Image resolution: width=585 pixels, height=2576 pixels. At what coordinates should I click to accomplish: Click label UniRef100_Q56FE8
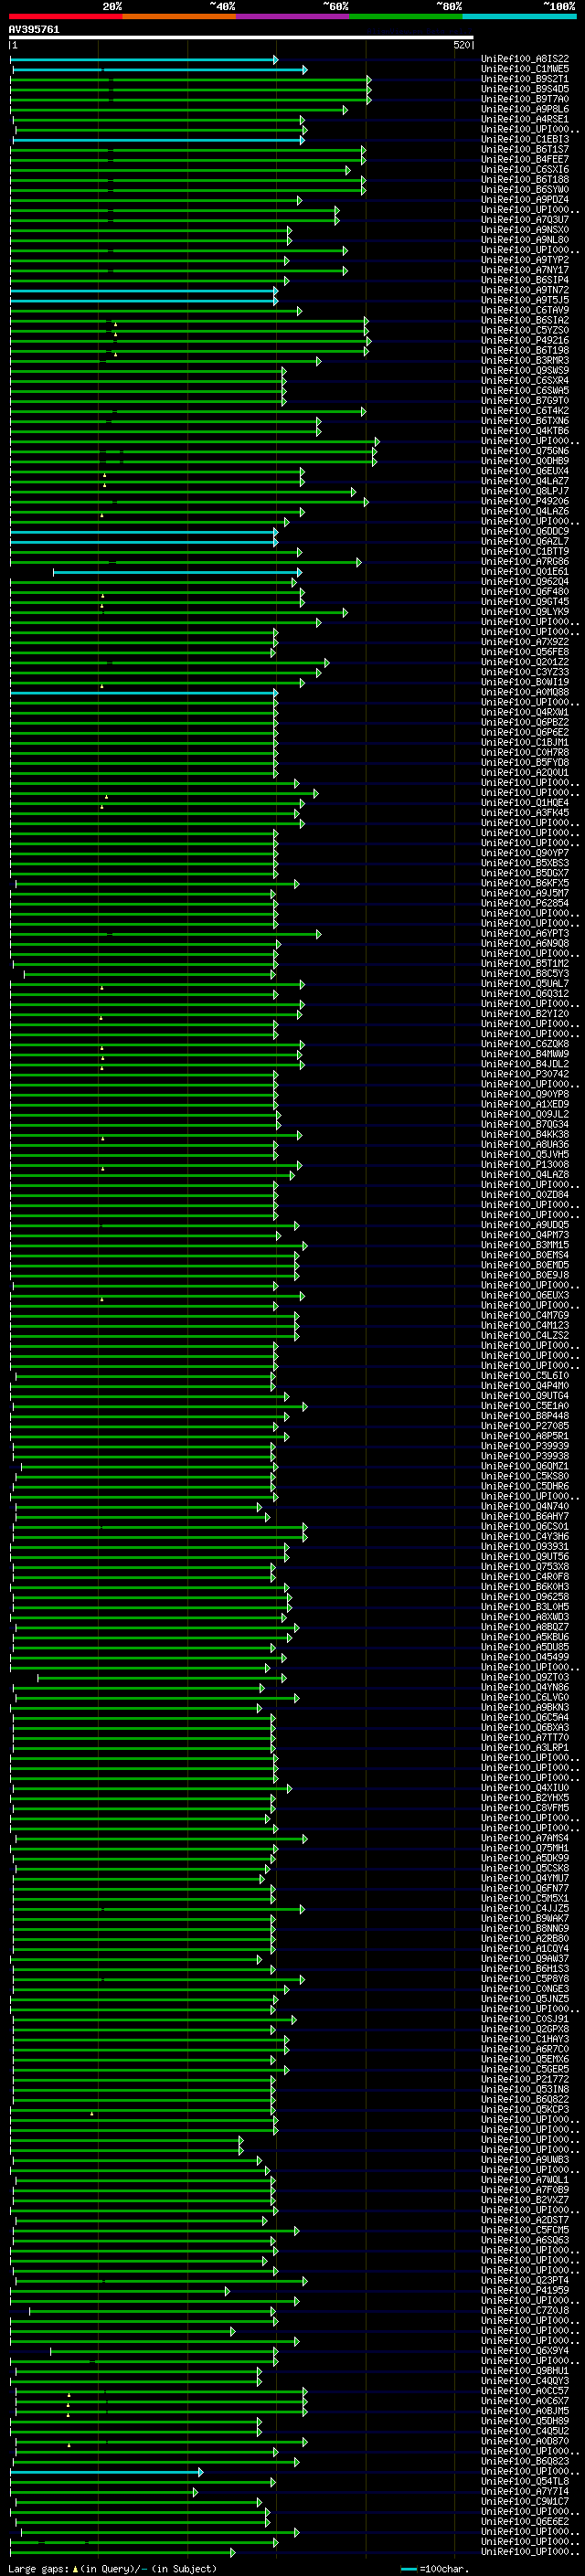coord(525,652)
